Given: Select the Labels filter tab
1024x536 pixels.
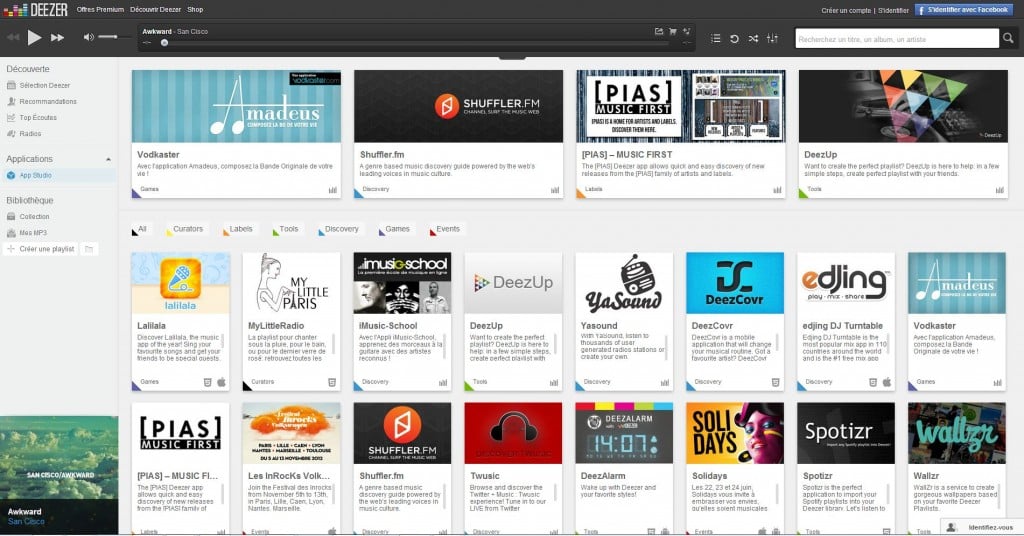Looking at the screenshot, I should point(238,230).
